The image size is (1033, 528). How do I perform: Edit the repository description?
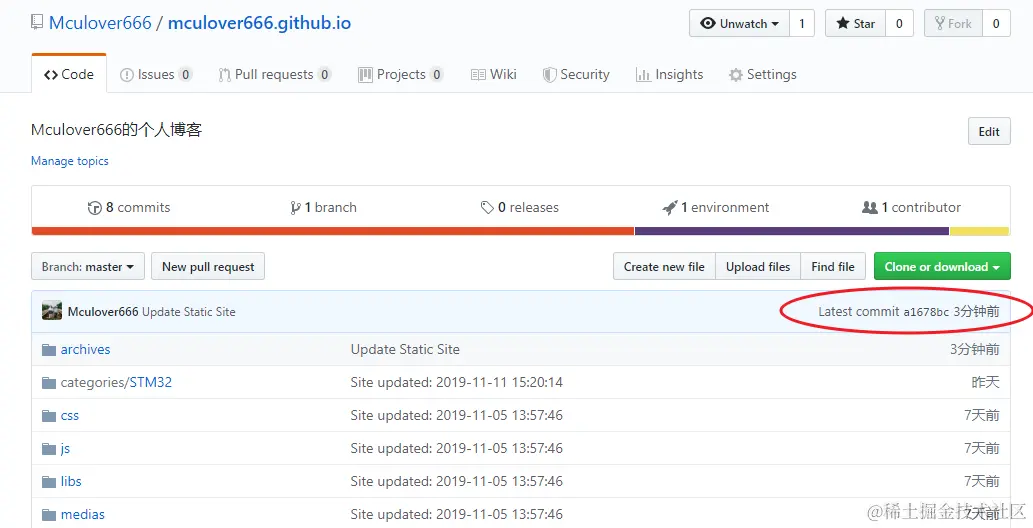(989, 131)
